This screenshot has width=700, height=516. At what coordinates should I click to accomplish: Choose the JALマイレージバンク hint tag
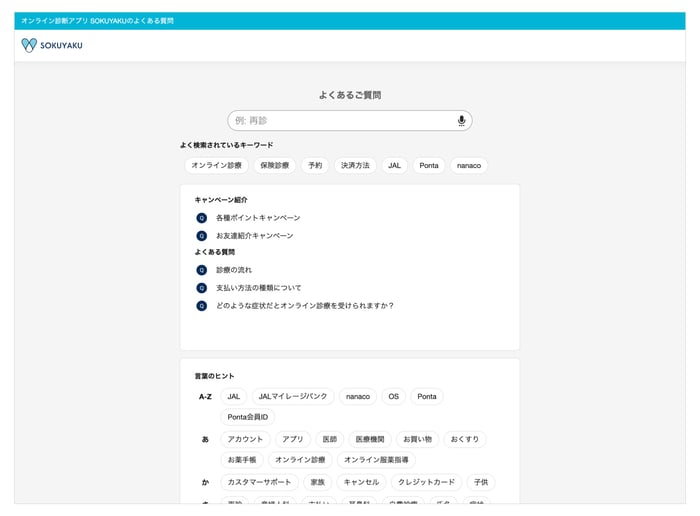tap(293, 396)
